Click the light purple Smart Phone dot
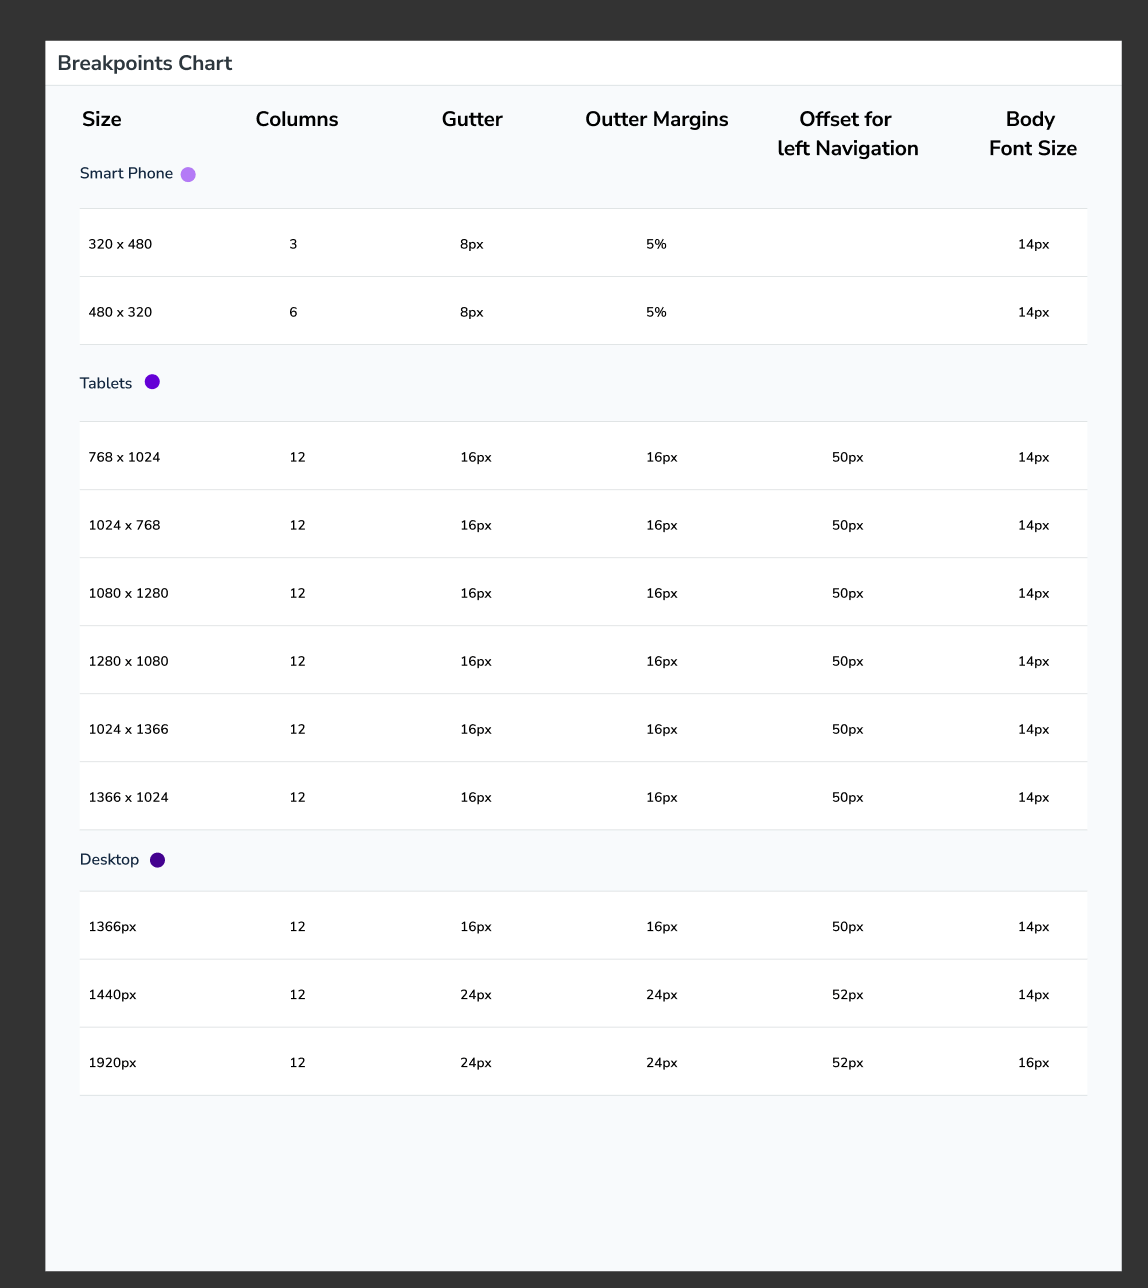1148x1288 pixels. click(188, 174)
